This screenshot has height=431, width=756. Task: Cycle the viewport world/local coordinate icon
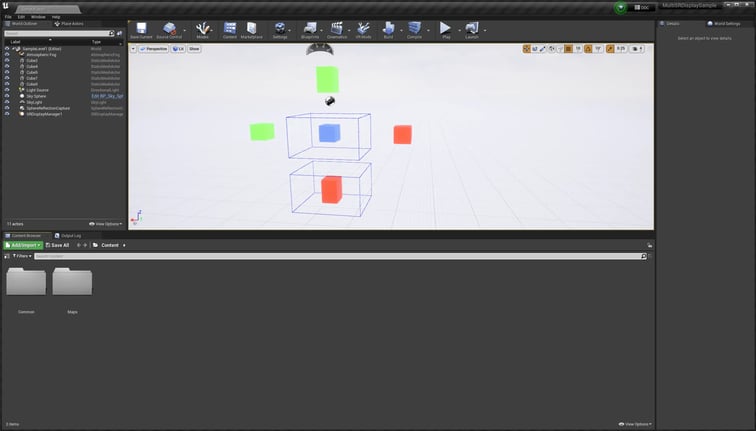[552, 49]
